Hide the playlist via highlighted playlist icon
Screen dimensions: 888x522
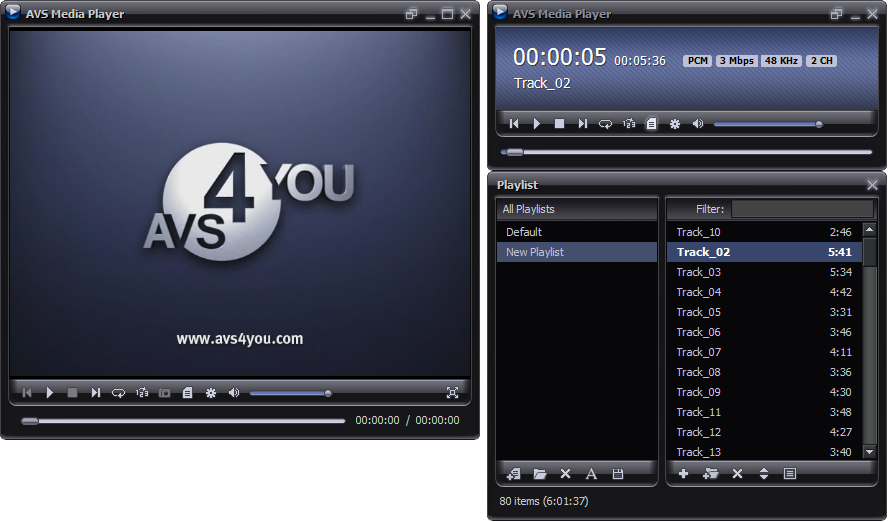pyautogui.click(x=651, y=123)
